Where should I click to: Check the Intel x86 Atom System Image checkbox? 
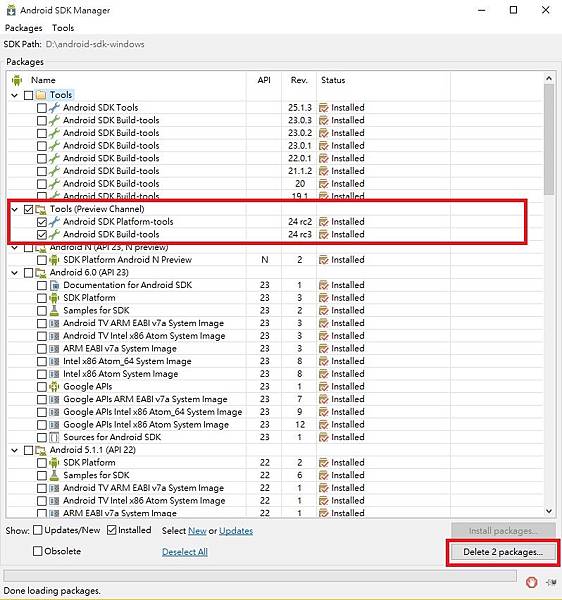(42, 374)
